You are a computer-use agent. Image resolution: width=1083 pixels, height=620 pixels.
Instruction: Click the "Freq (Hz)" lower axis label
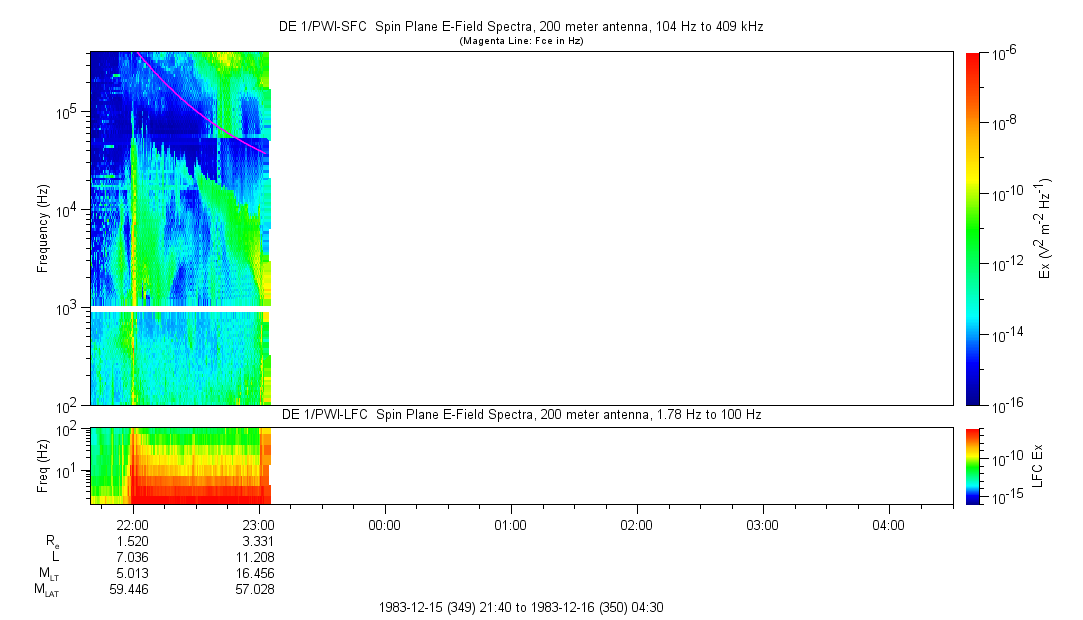point(43,465)
